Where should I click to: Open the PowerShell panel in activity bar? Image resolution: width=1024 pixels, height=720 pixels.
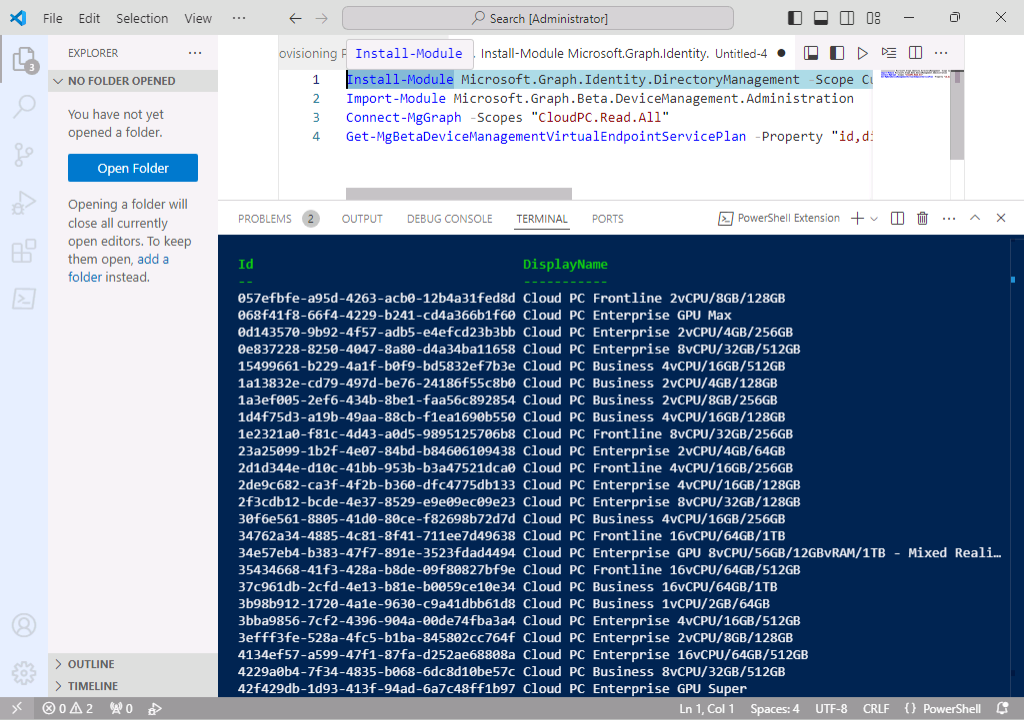24,299
